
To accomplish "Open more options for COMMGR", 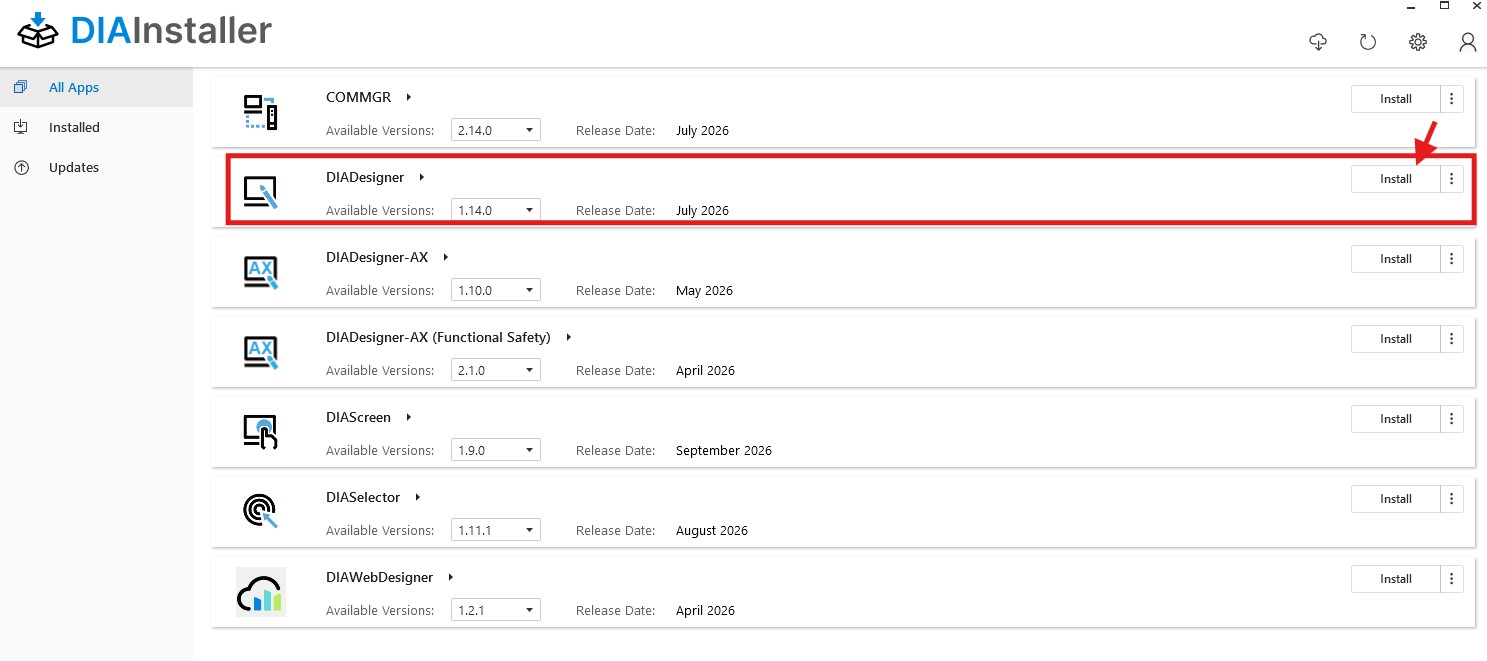I will pyautogui.click(x=1452, y=99).
